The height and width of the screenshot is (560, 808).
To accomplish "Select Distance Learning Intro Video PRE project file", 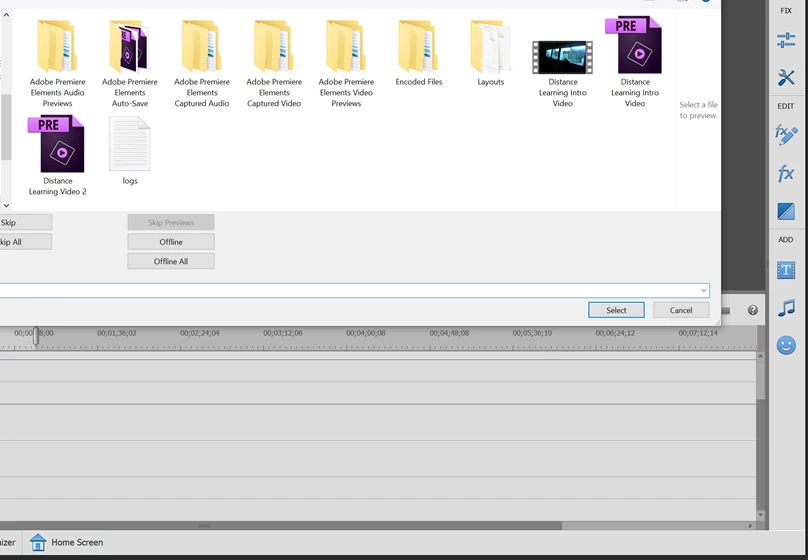I will (635, 62).
